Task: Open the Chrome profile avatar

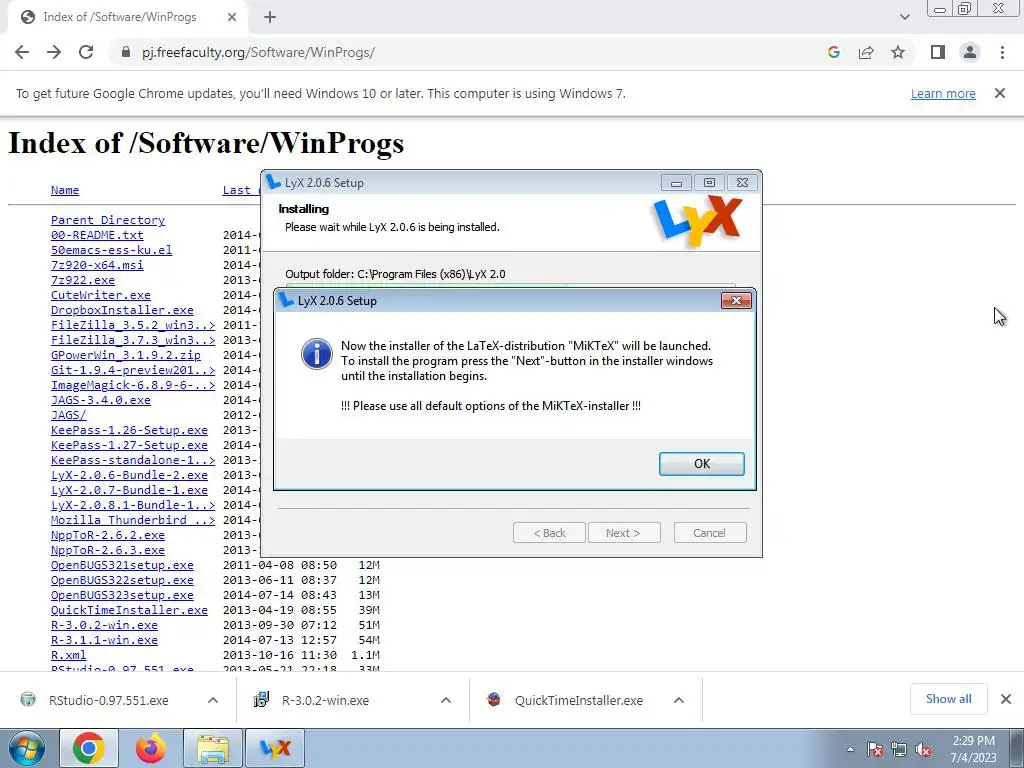Action: click(970, 52)
